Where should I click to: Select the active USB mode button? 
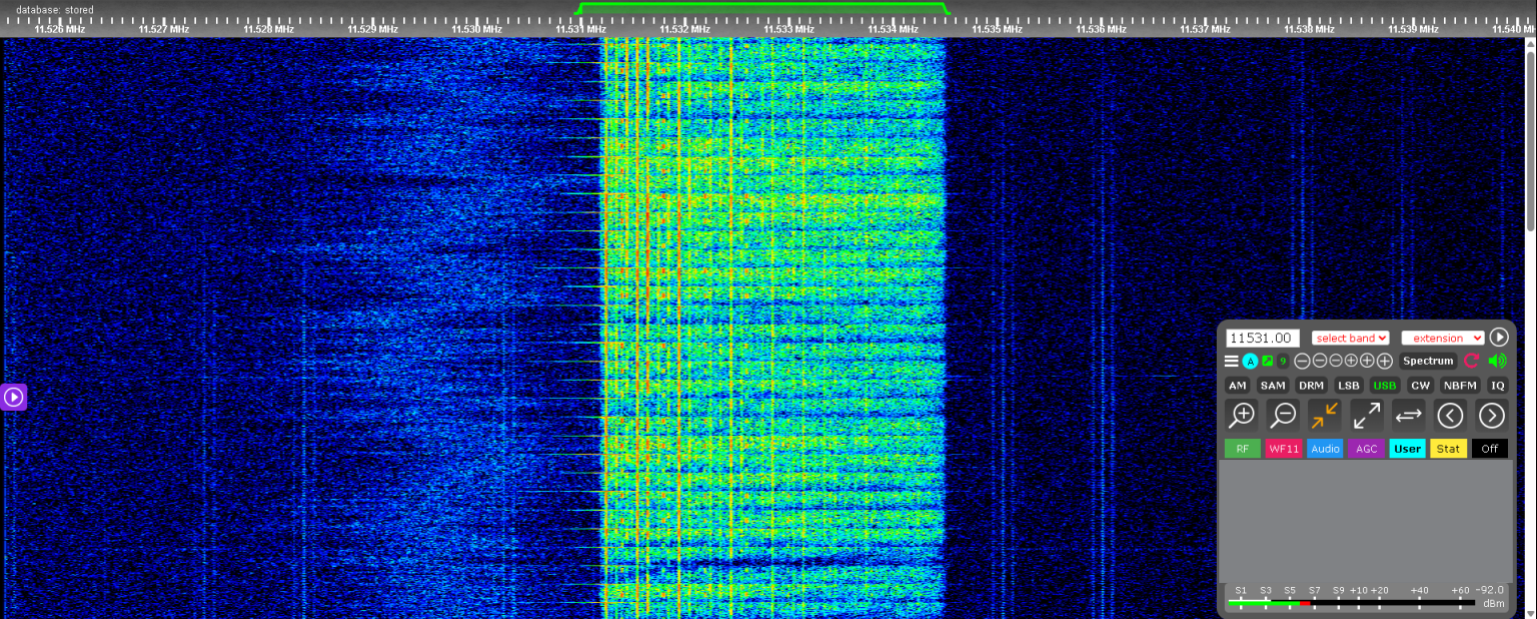point(1385,385)
